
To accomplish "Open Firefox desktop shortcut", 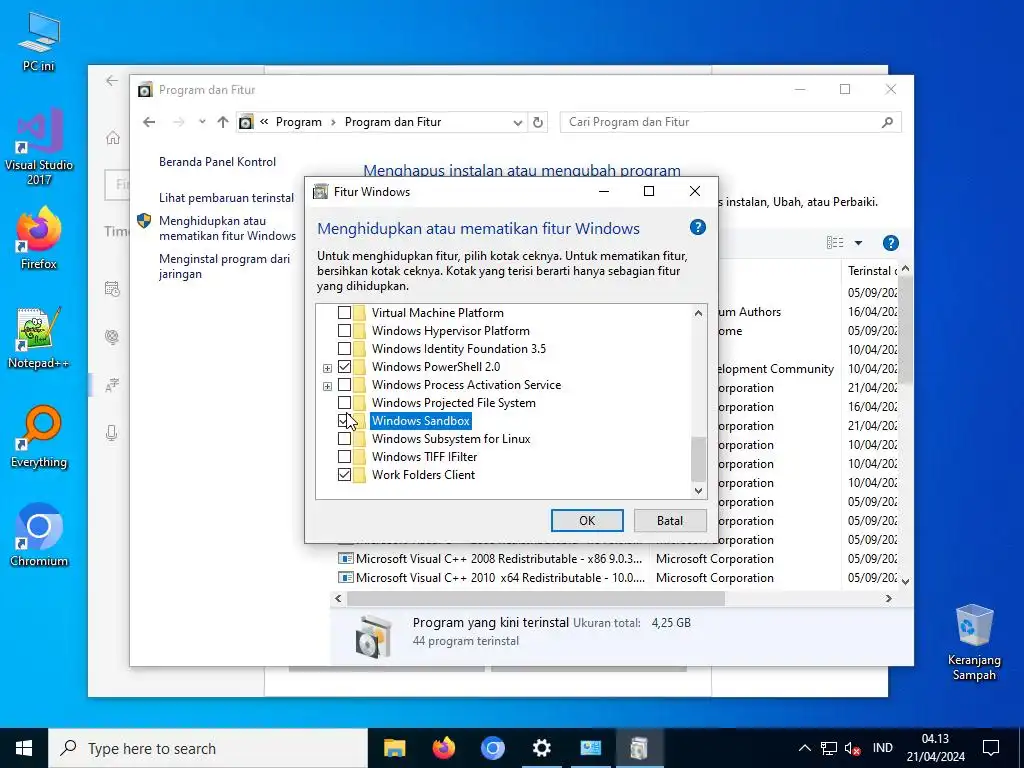I will tap(39, 238).
